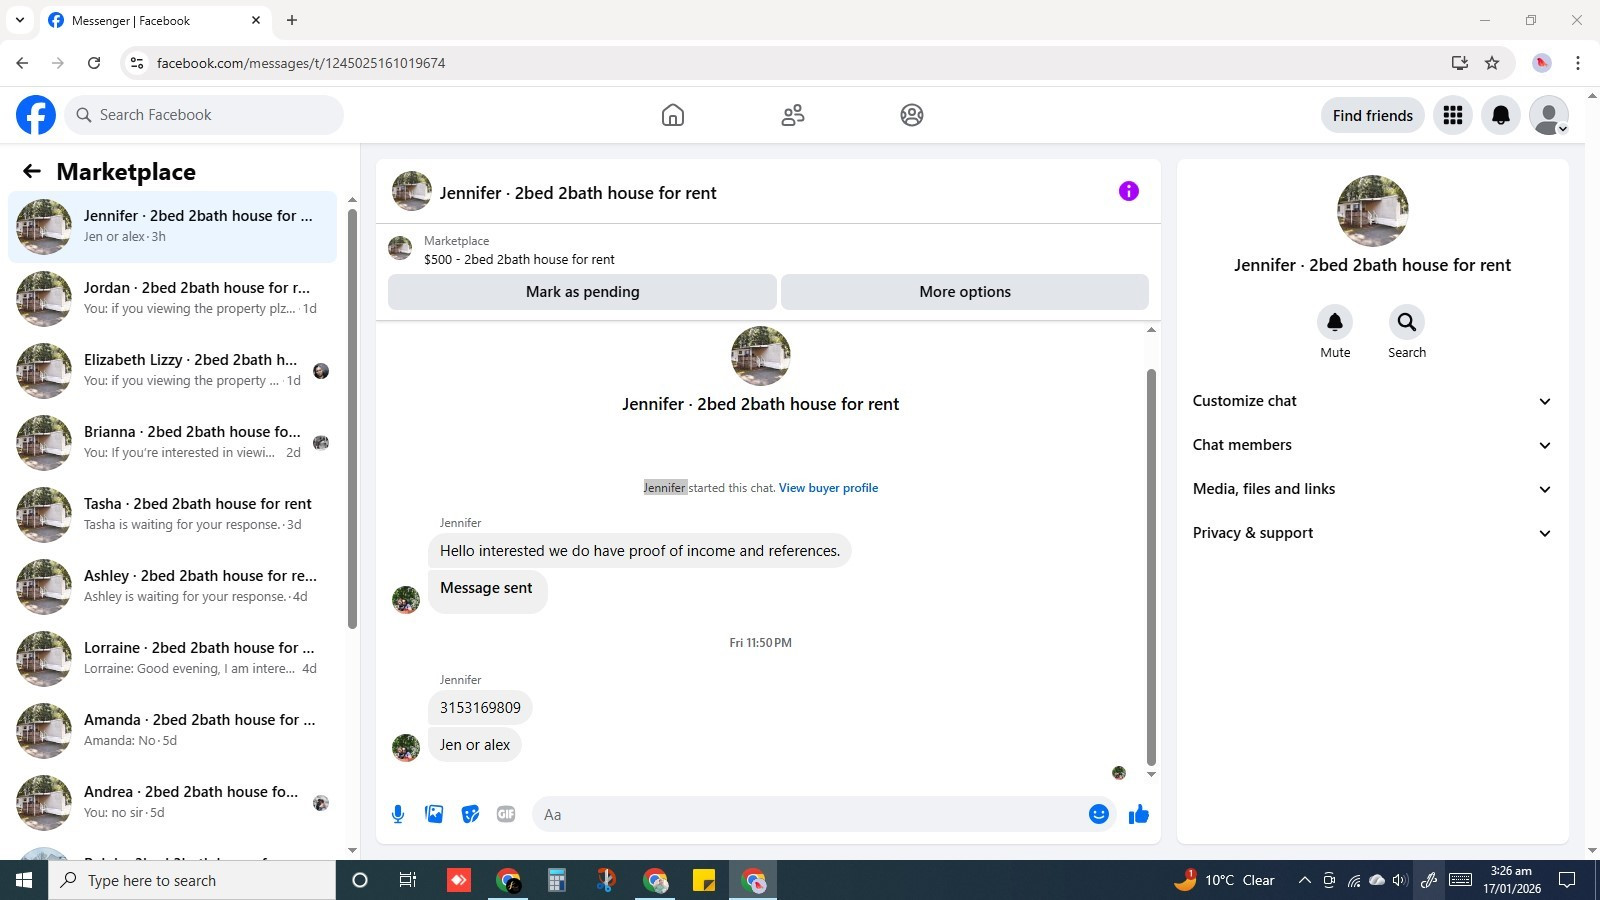This screenshot has width=1600, height=900.
Task: Open conversation information purple icon
Action: pos(1129,191)
